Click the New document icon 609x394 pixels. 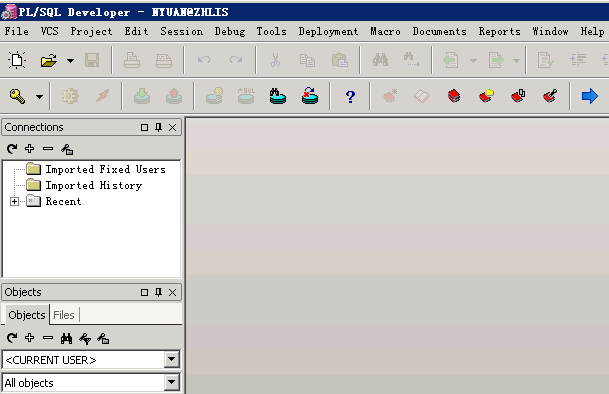coord(17,60)
